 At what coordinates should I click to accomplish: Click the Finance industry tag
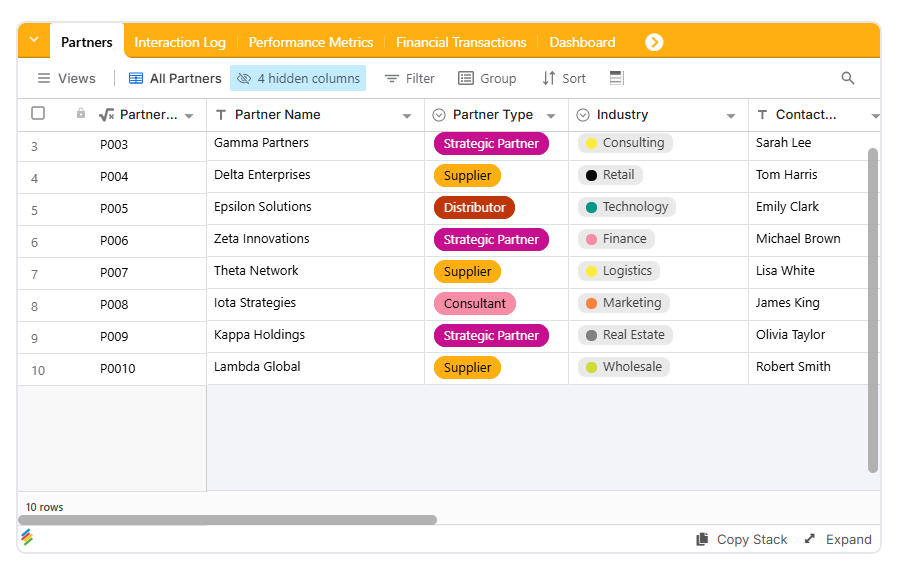pos(616,239)
